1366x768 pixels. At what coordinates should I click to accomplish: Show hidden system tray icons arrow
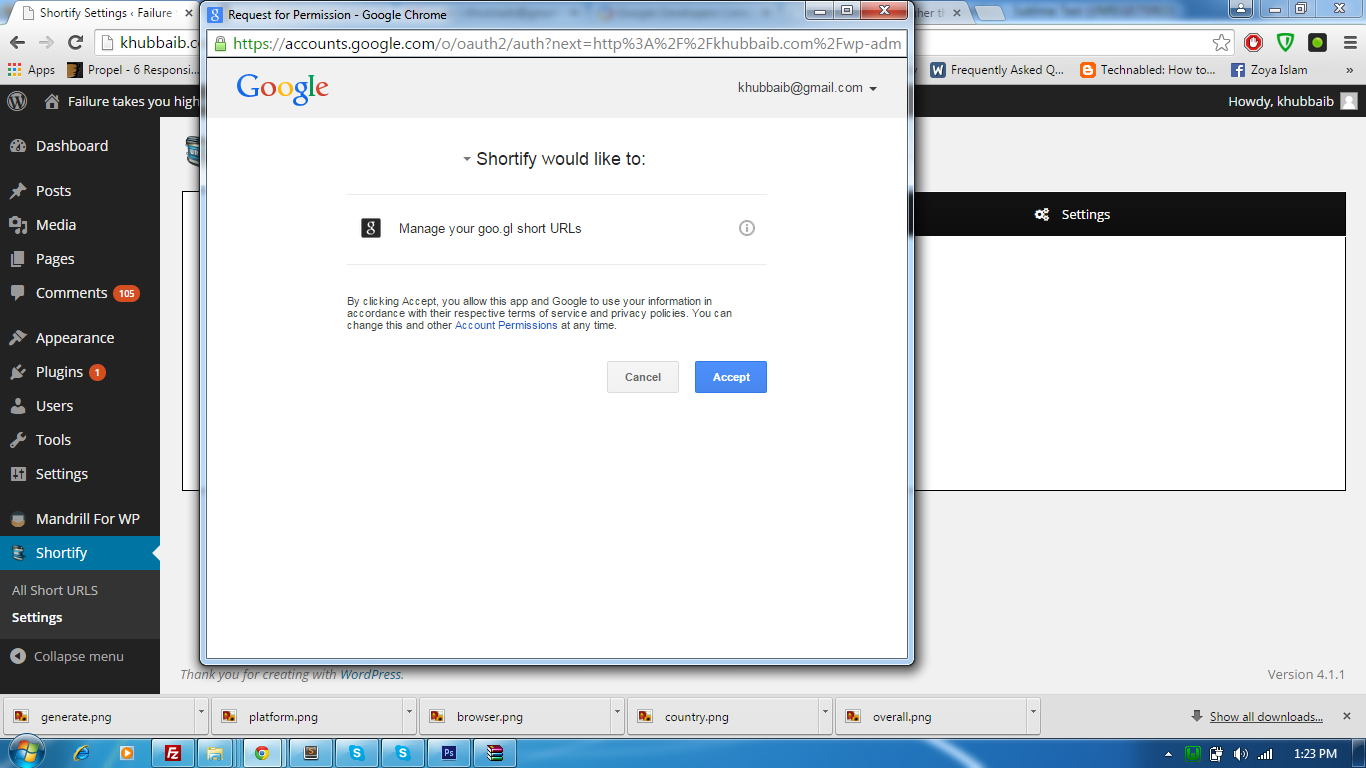tap(1169, 753)
